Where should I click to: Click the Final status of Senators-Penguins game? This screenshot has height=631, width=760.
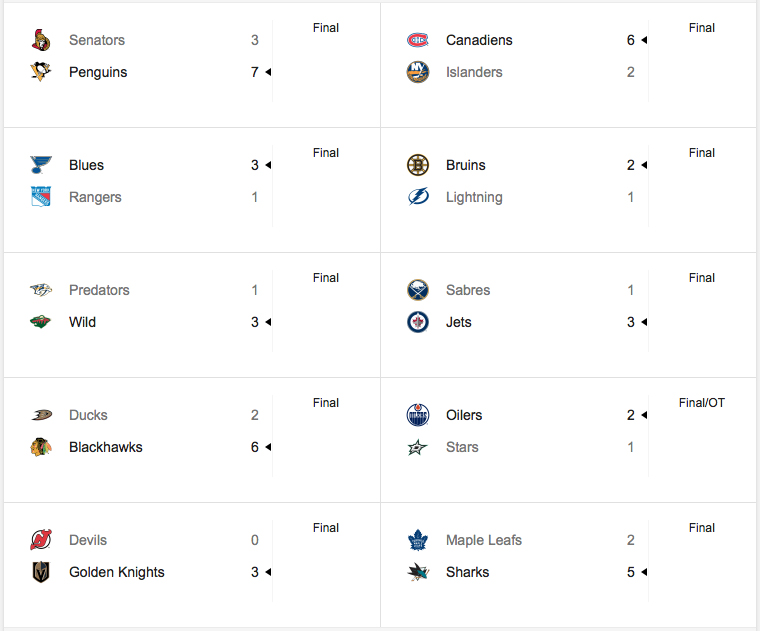(326, 28)
